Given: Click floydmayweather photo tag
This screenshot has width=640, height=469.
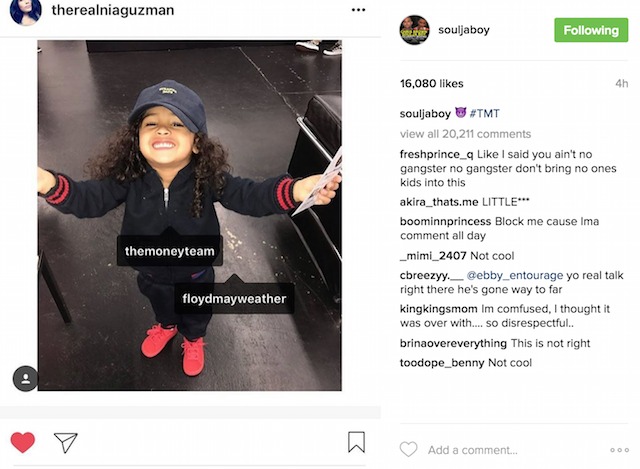Looking at the screenshot, I should [x=234, y=299].
